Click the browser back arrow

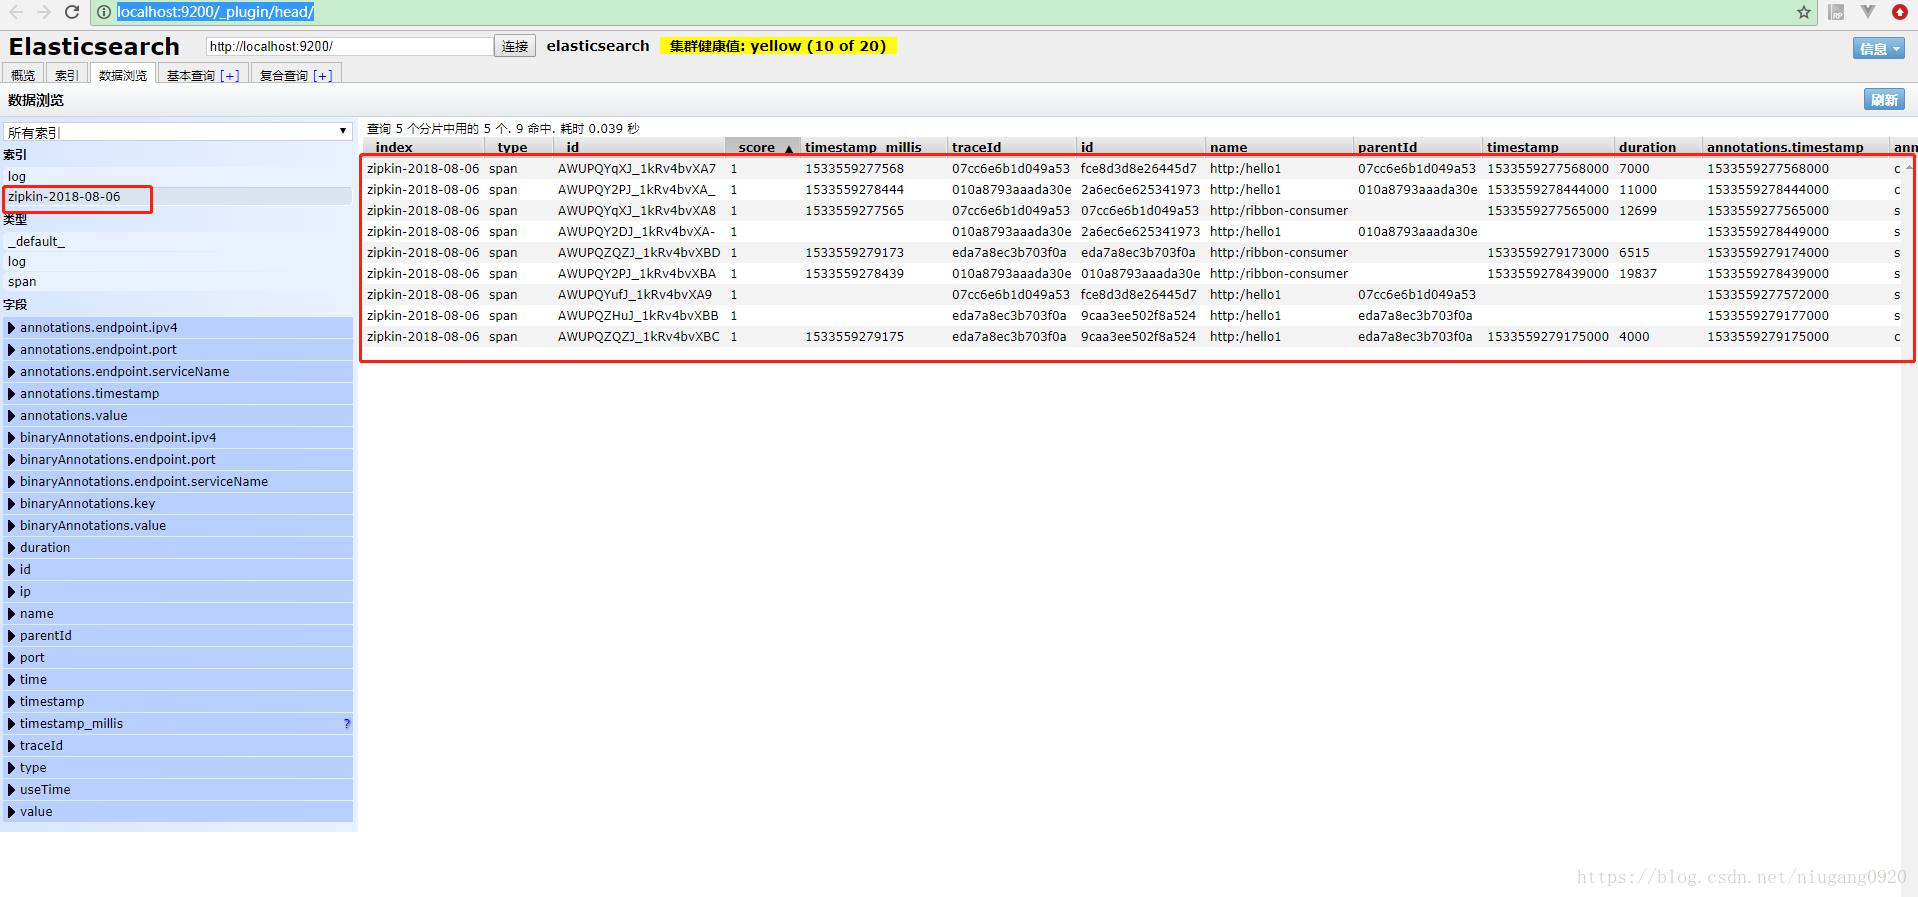point(16,12)
